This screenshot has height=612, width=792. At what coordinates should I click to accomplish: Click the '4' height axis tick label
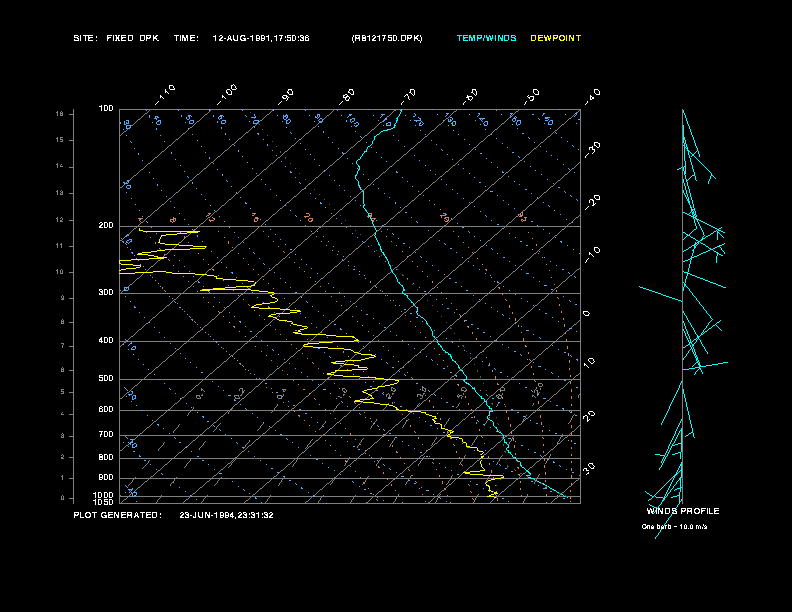pos(63,414)
